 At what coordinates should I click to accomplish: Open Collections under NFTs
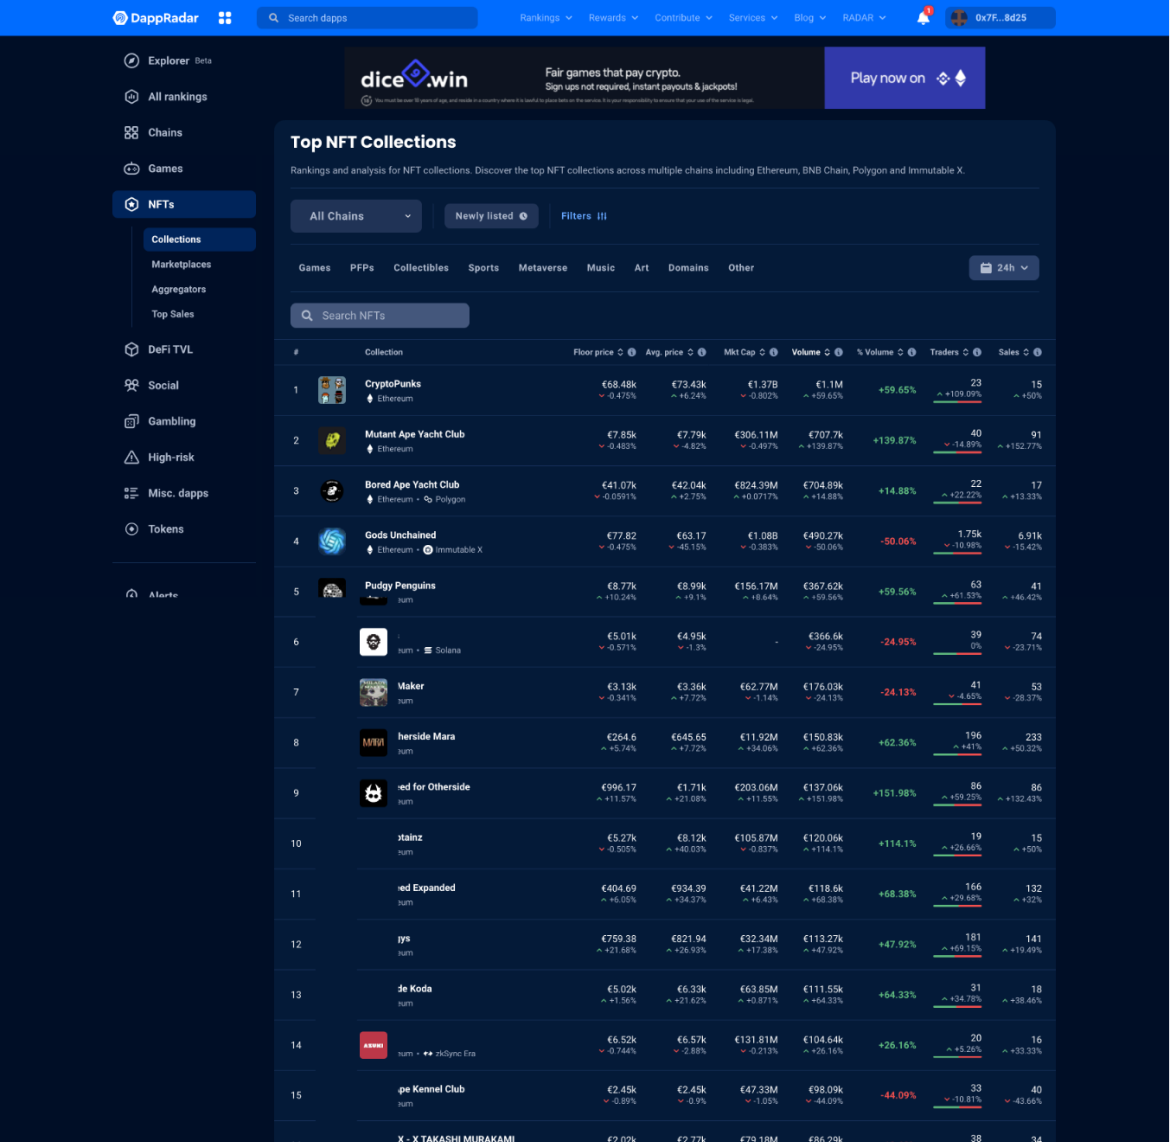click(x=199, y=240)
